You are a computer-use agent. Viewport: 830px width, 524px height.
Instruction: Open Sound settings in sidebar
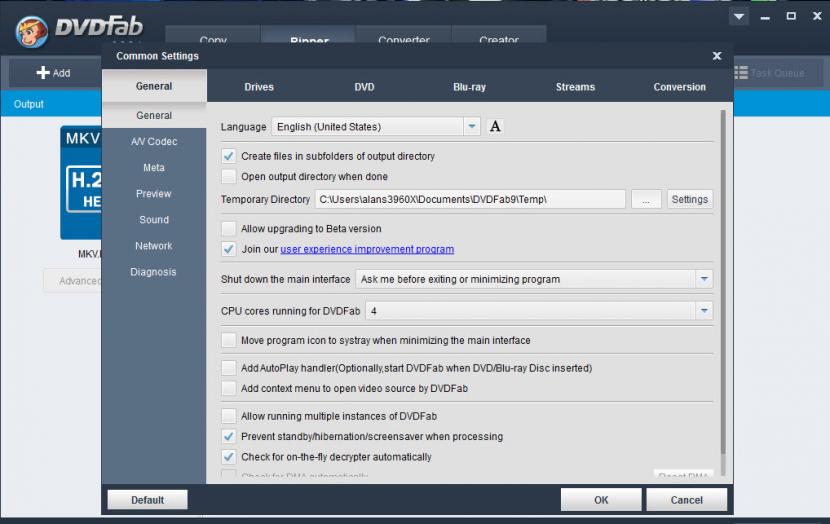pos(154,220)
